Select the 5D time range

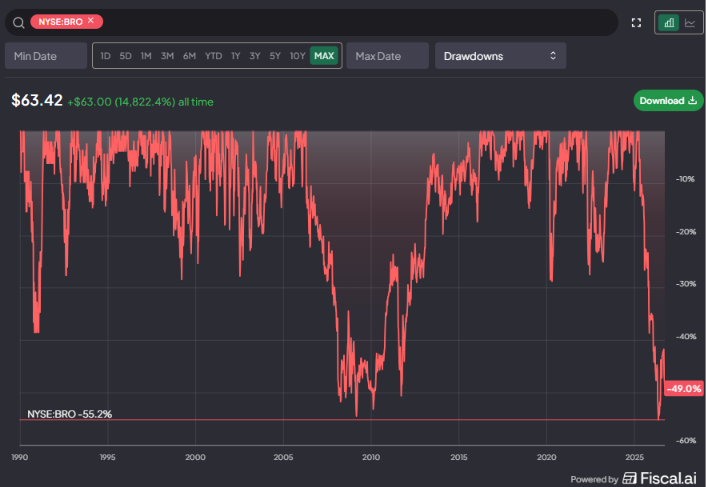coord(125,56)
